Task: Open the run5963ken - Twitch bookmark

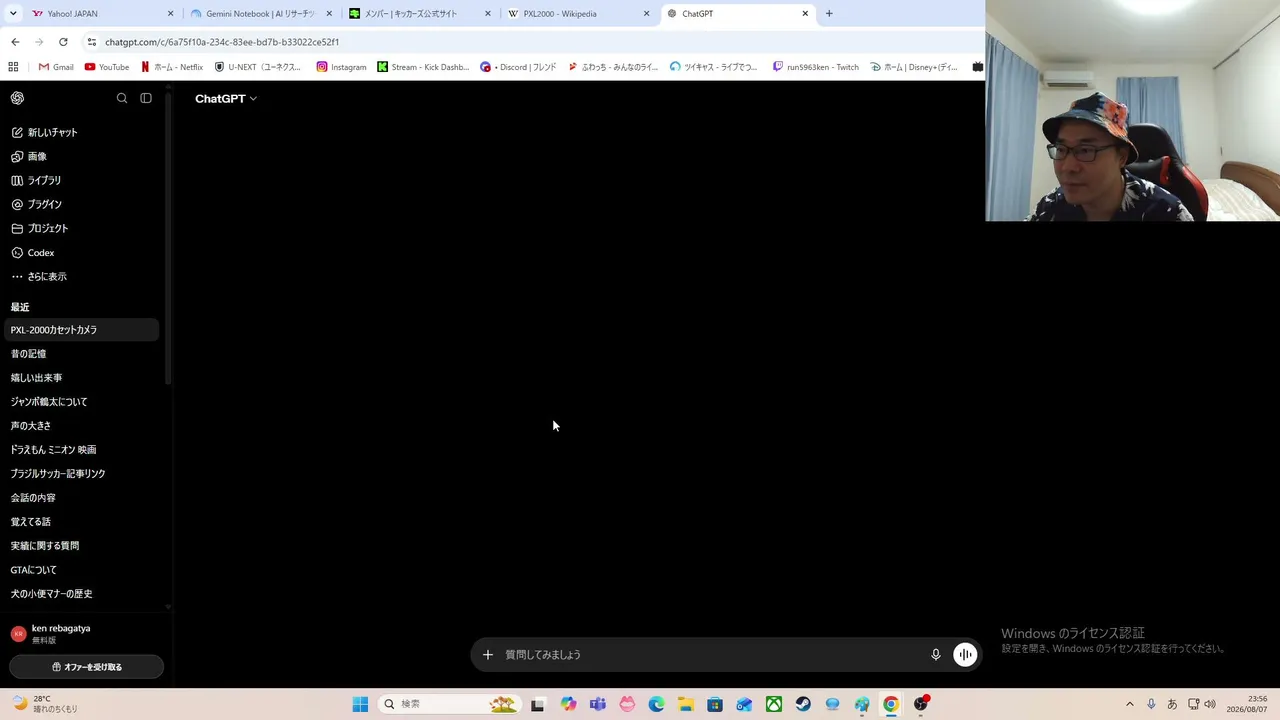Action: pyautogui.click(x=816, y=67)
